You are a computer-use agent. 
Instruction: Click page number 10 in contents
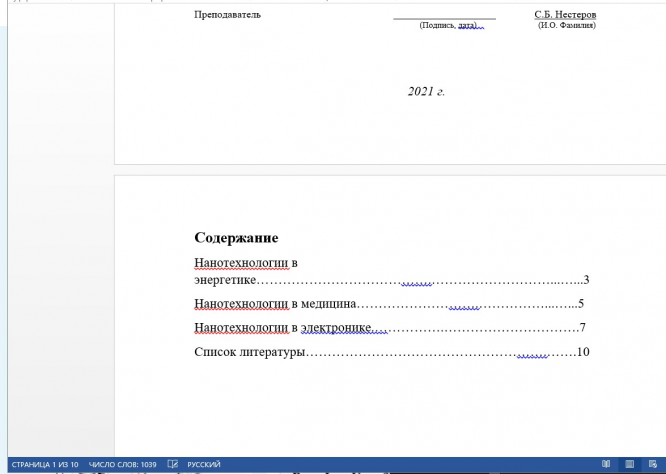583,352
